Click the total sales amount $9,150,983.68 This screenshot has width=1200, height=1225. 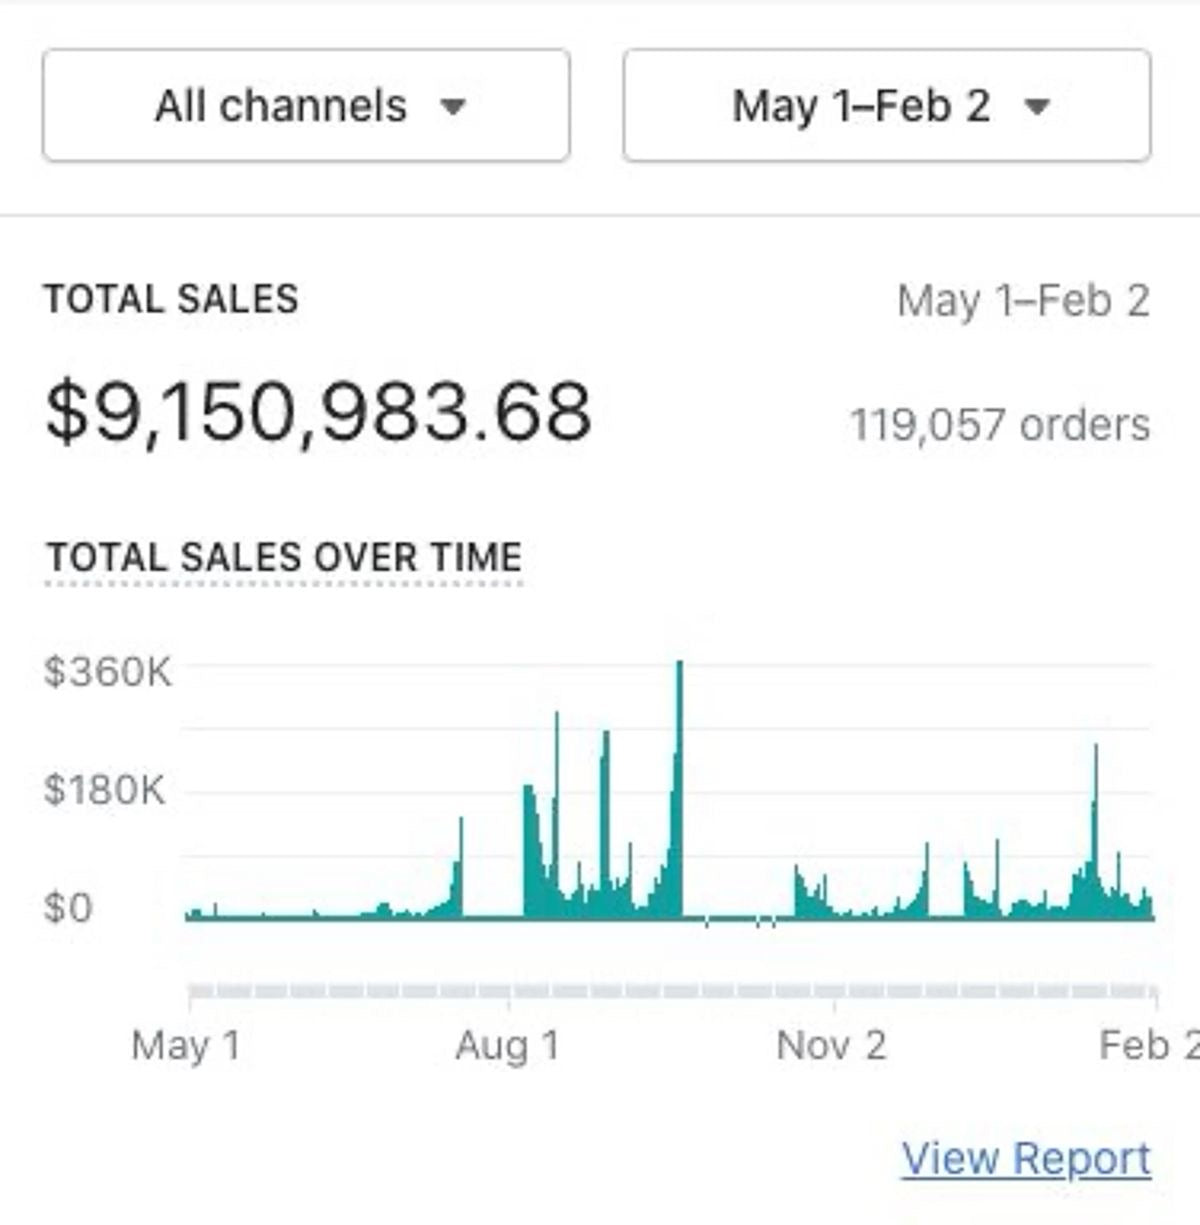pos(318,411)
